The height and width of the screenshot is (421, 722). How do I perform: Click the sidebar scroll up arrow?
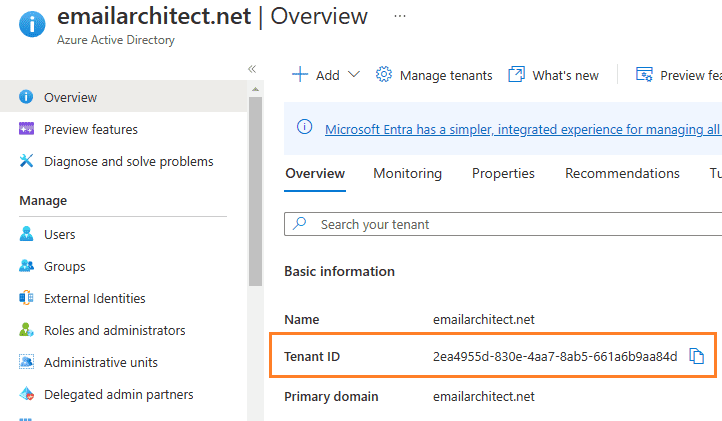[255, 89]
